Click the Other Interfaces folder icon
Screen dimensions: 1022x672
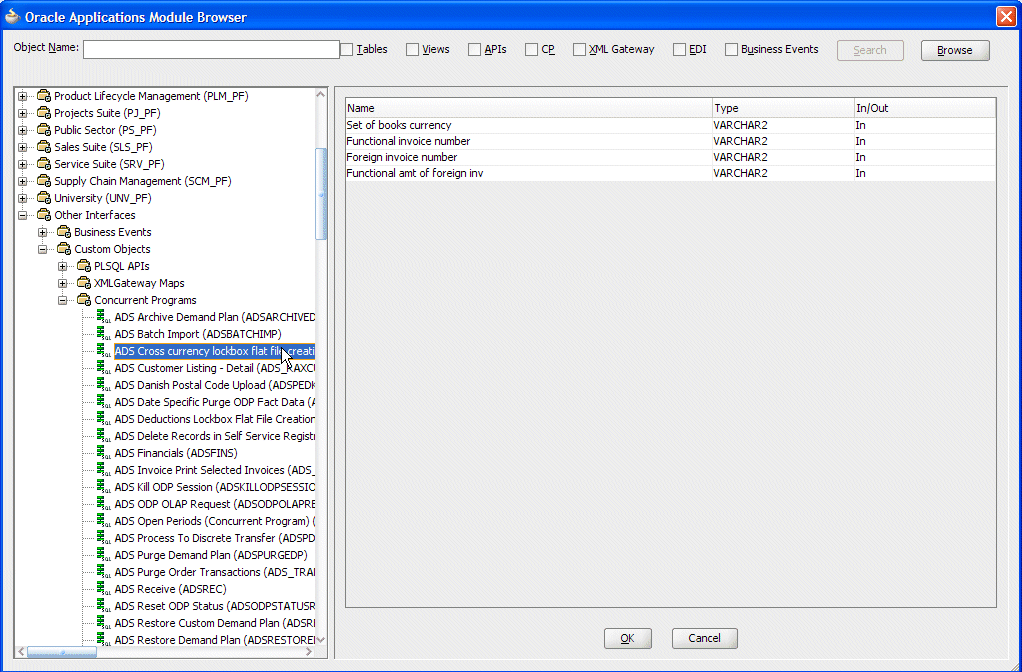[x=44, y=214]
